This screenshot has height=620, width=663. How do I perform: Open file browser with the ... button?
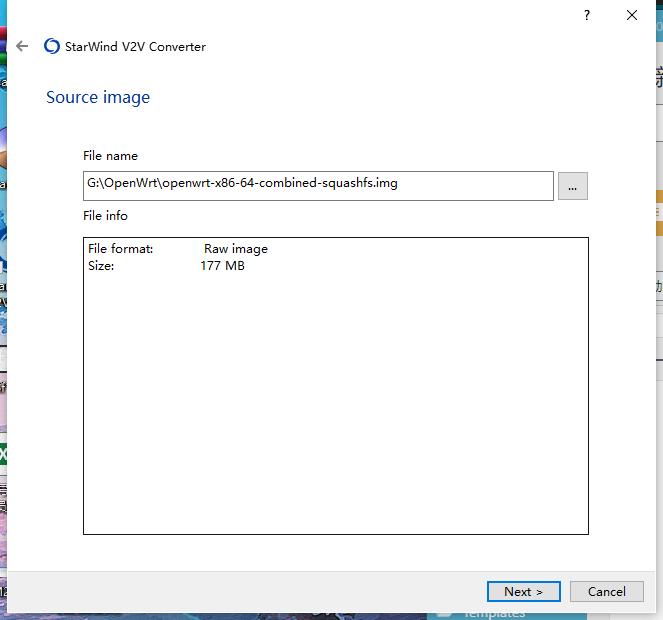click(572, 186)
